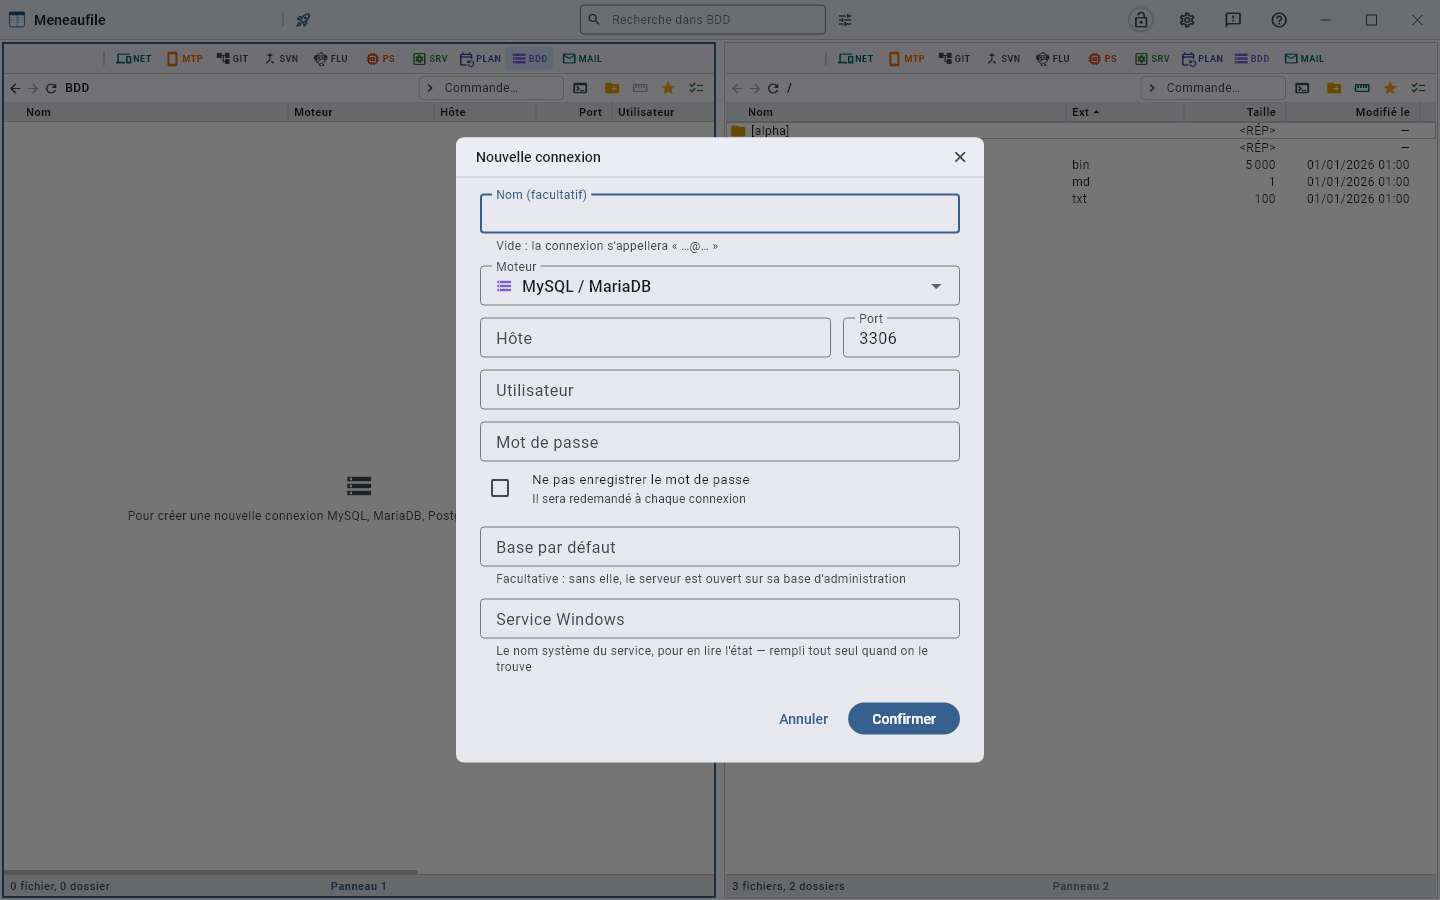This screenshot has height=900, width=1440.
Task: Click the Base par défaut field
Action: [720, 547]
